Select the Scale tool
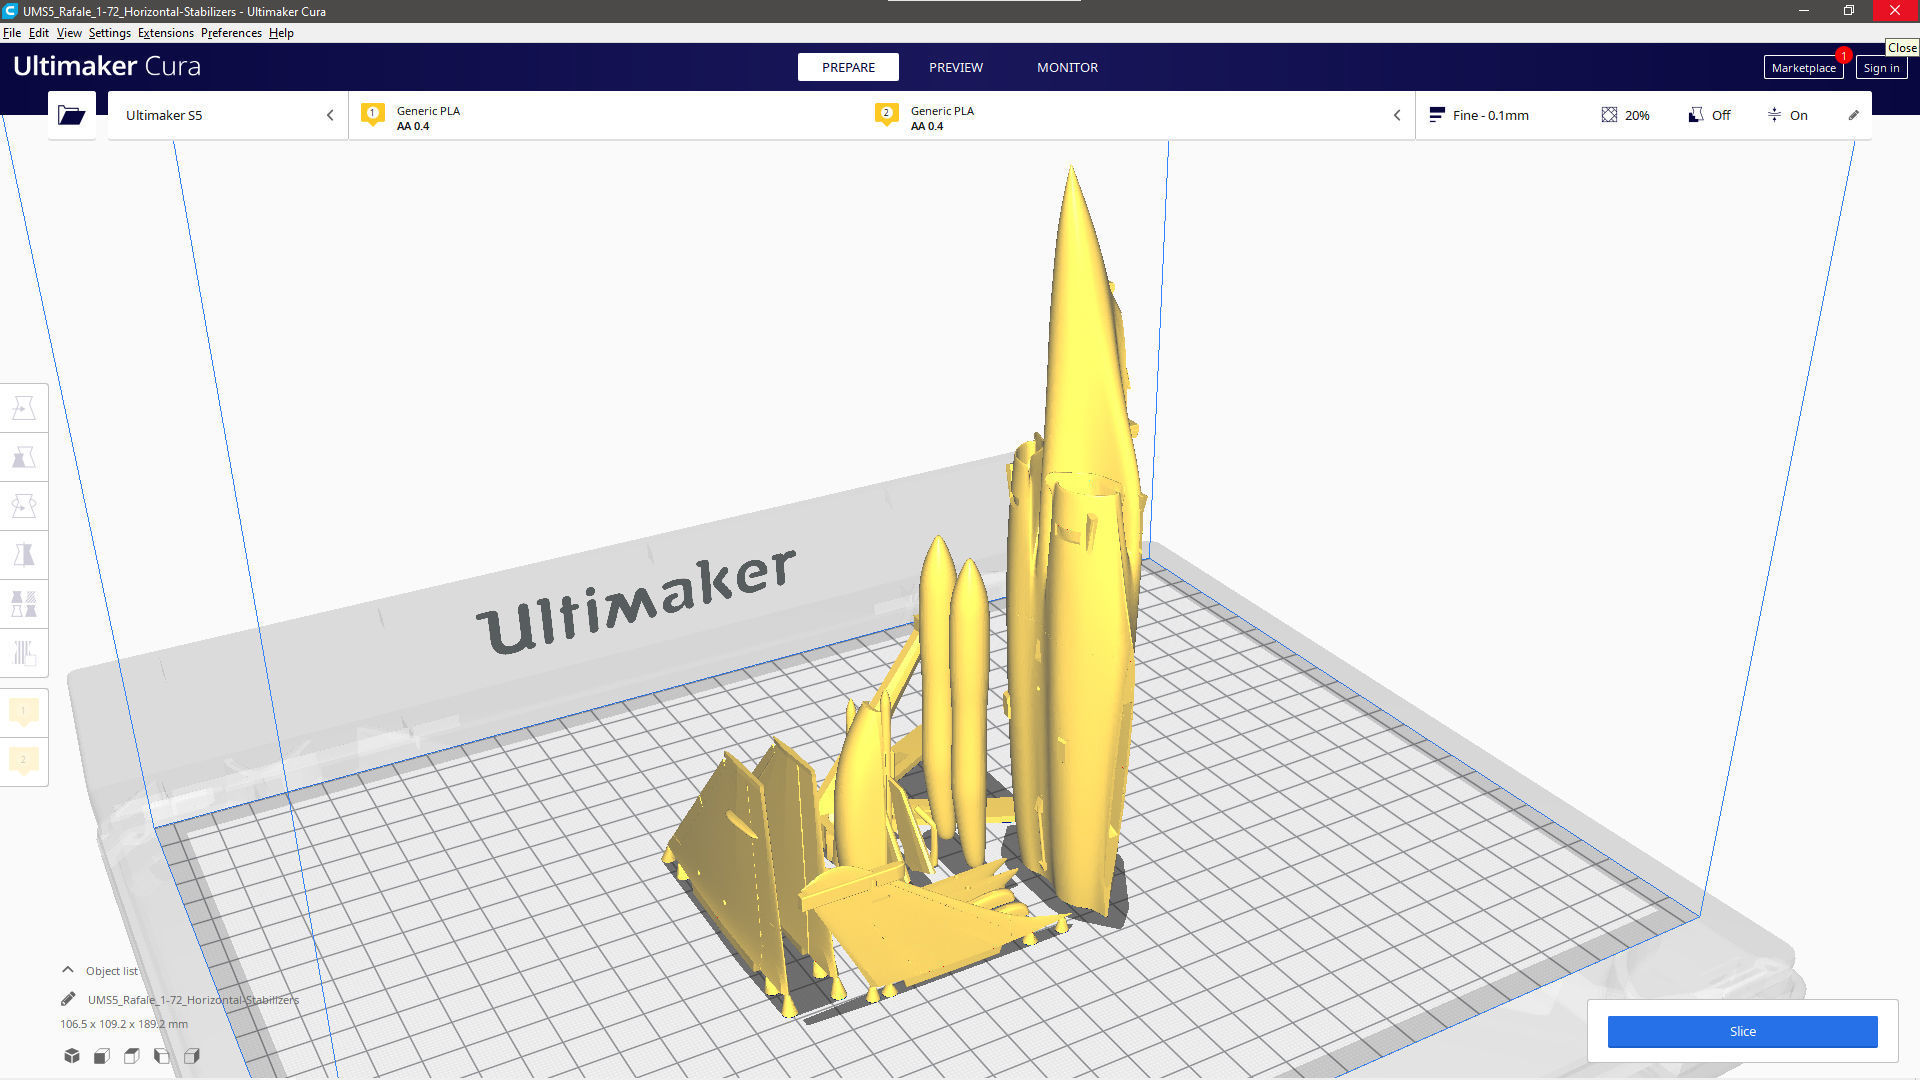 [x=23, y=457]
